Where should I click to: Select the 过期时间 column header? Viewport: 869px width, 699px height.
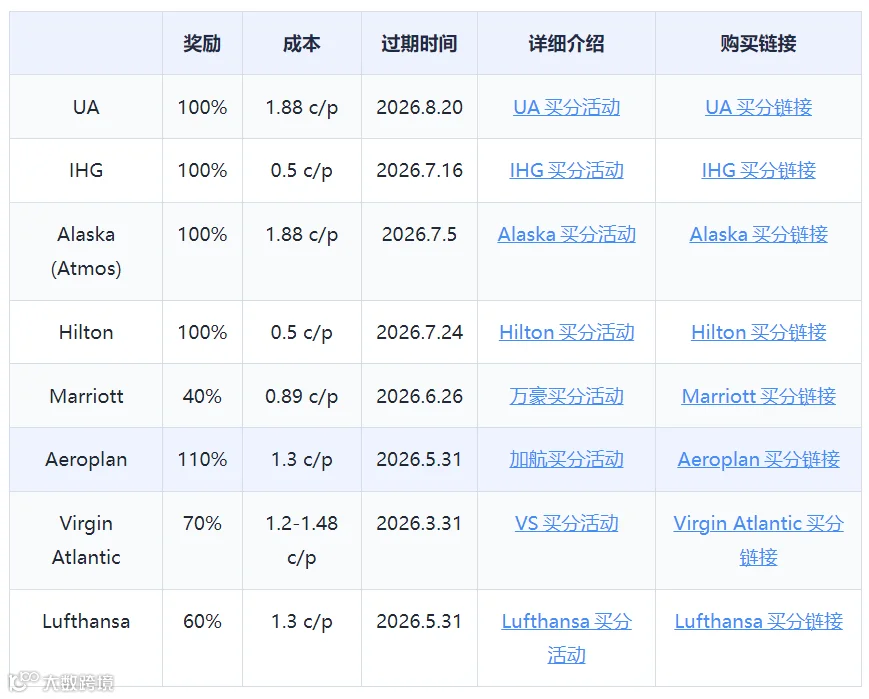pos(419,43)
